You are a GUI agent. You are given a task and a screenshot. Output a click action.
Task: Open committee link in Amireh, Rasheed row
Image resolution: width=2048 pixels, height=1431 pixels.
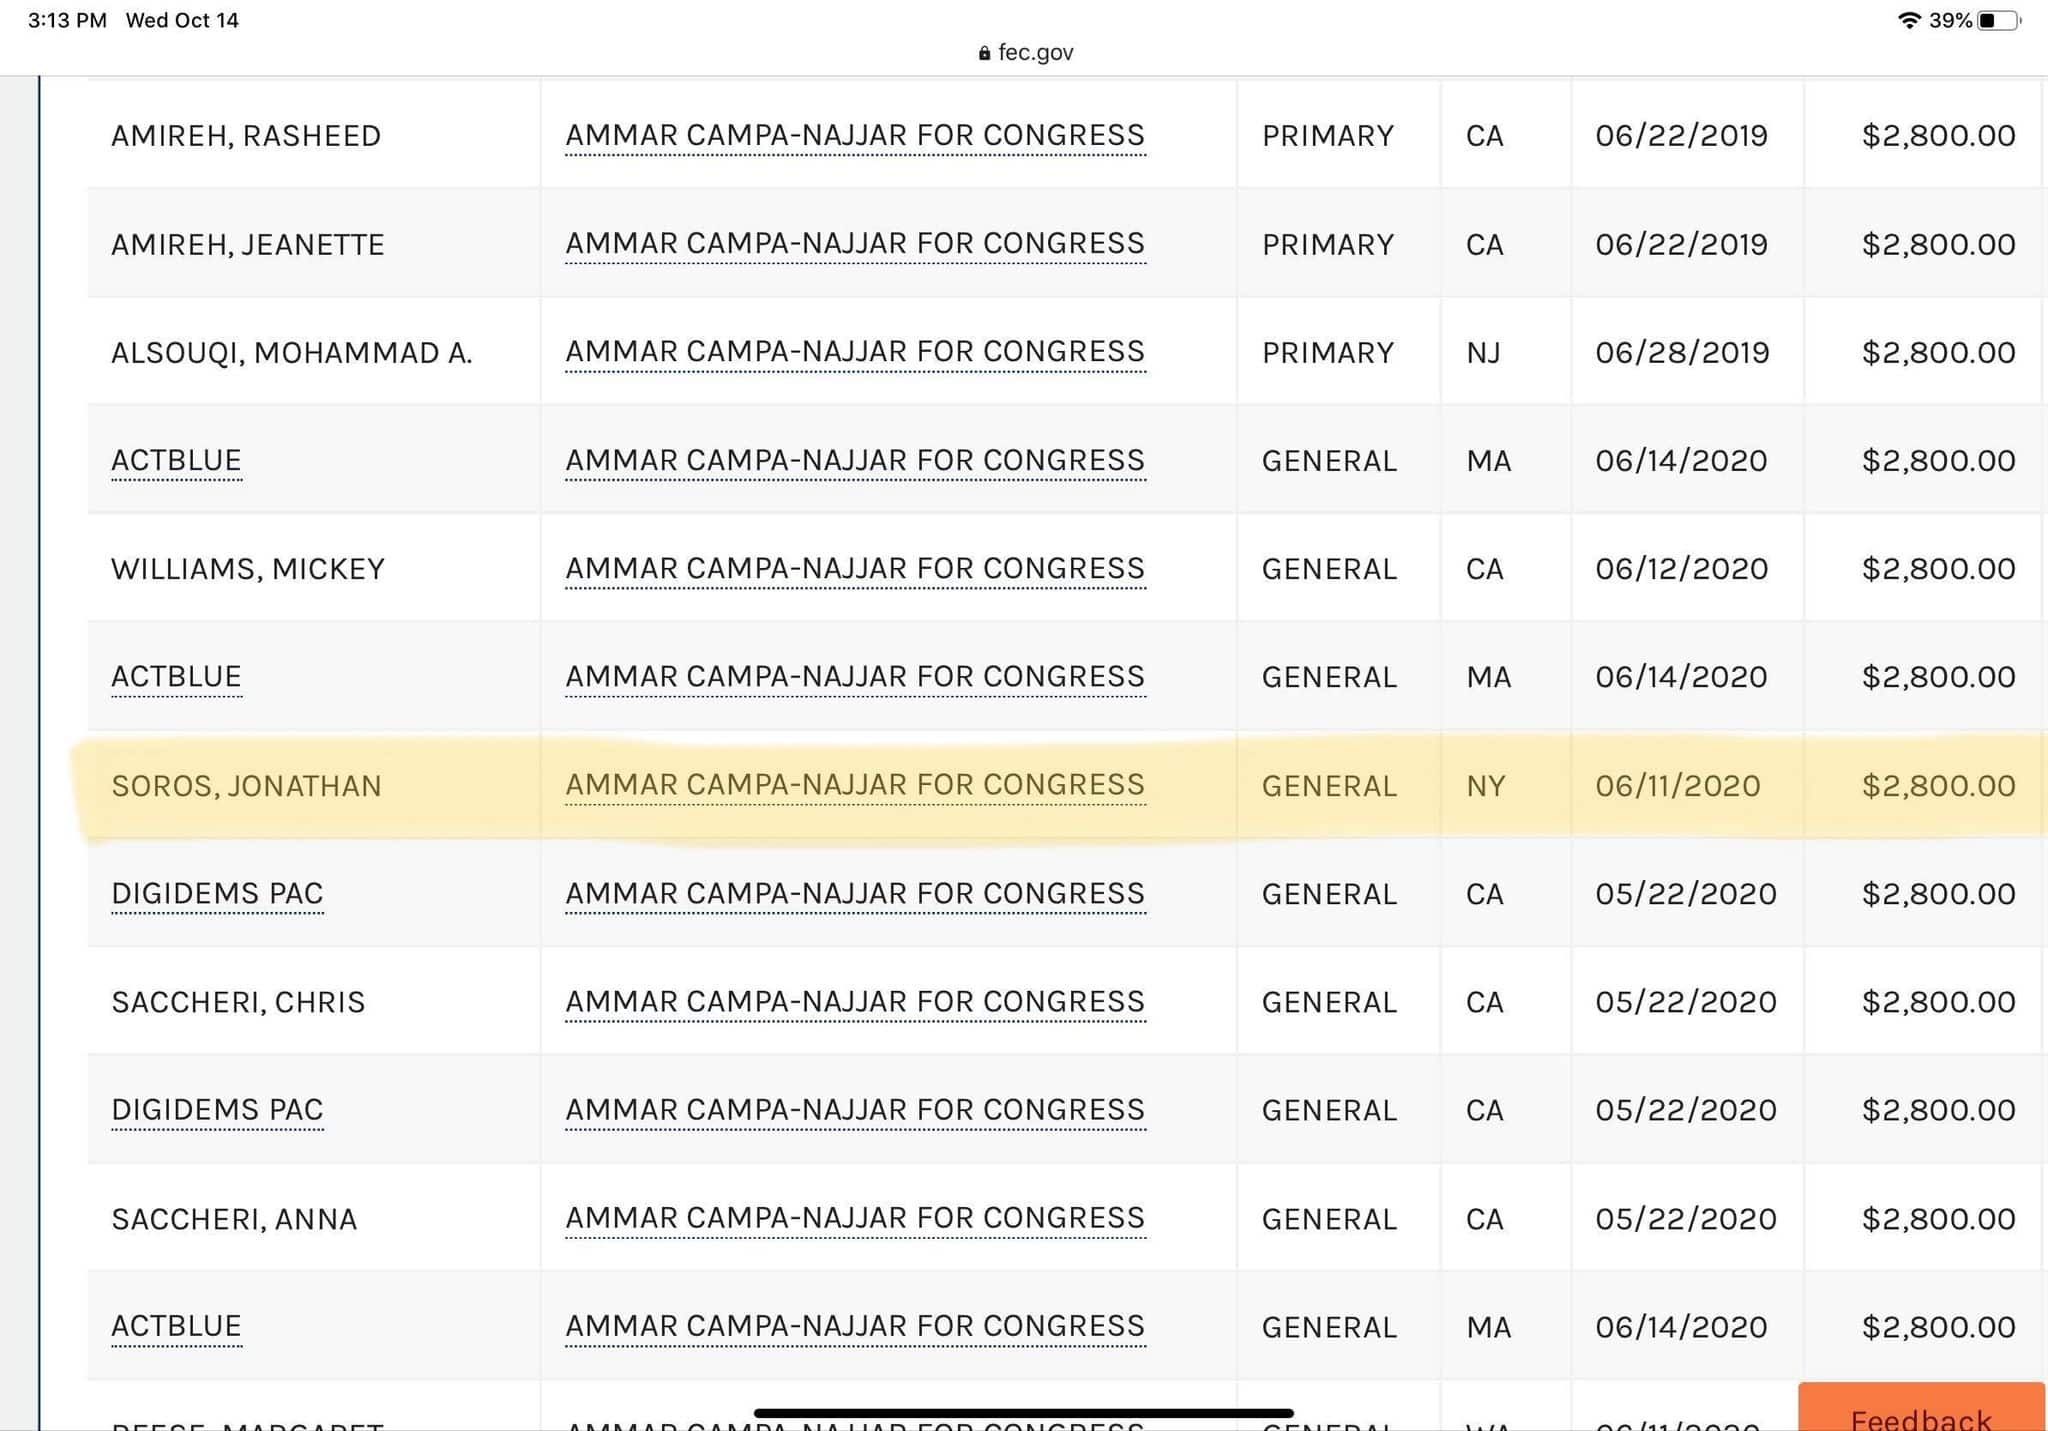click(x=855, y=135)
